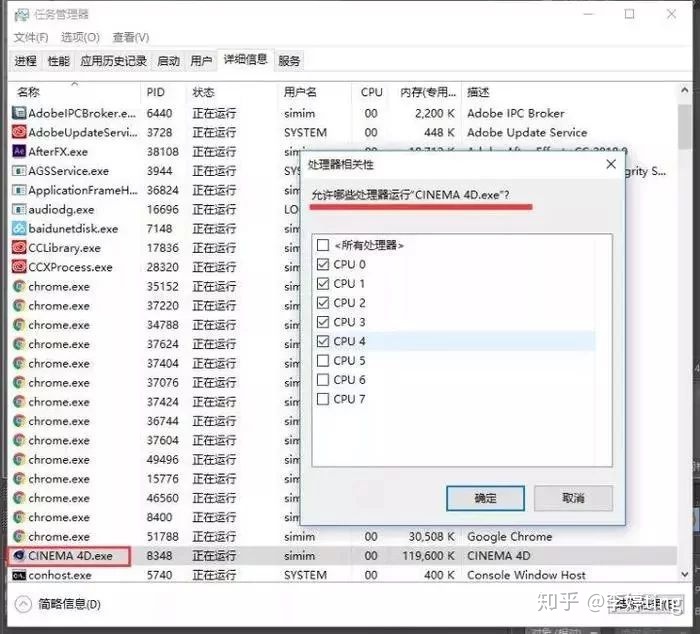
Task: Confirm affinity with the 确定 button
Action: [x=485, y=498]
